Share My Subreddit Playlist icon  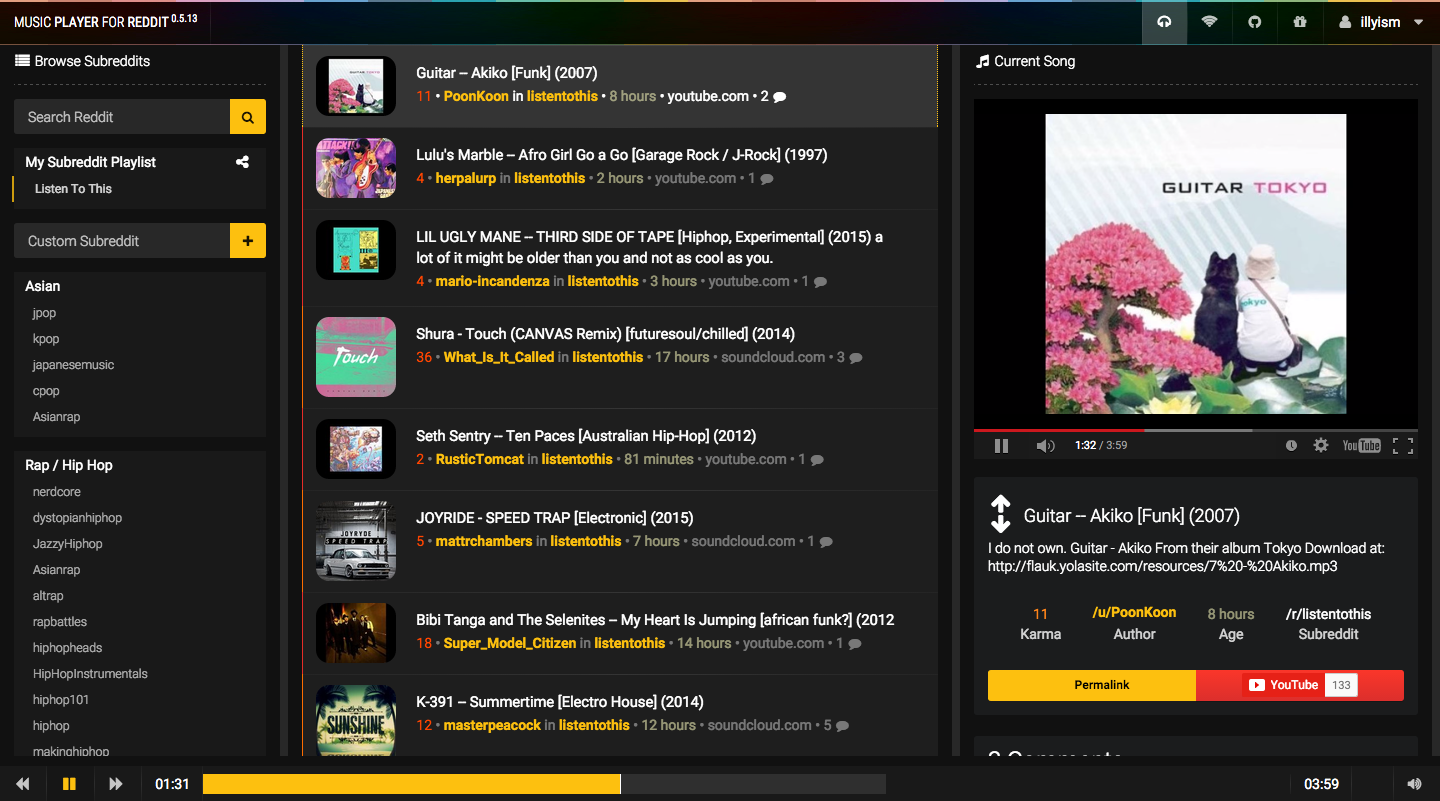coord(242,162)
